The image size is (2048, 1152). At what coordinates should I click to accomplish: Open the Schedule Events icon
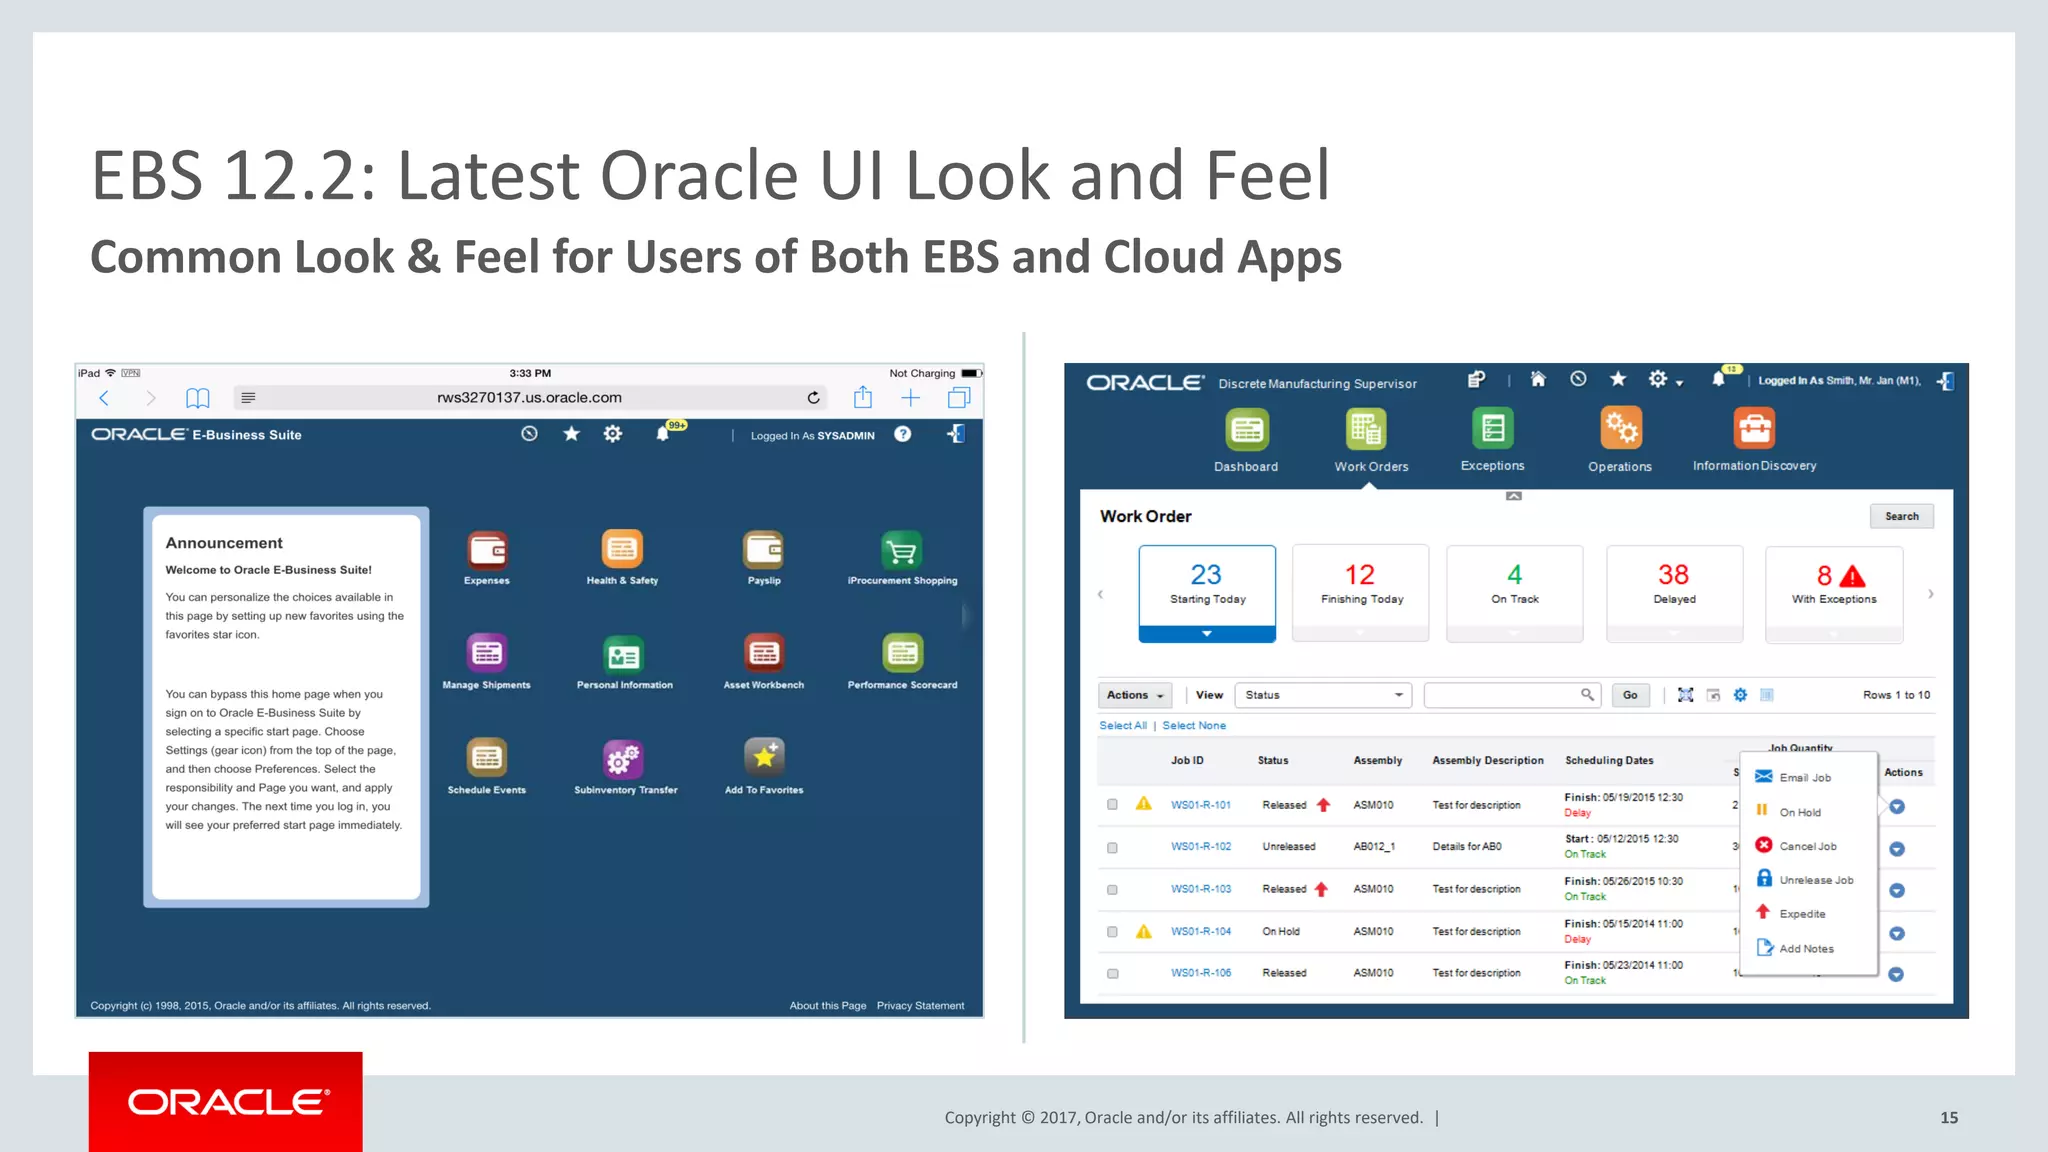coord(487,758)
